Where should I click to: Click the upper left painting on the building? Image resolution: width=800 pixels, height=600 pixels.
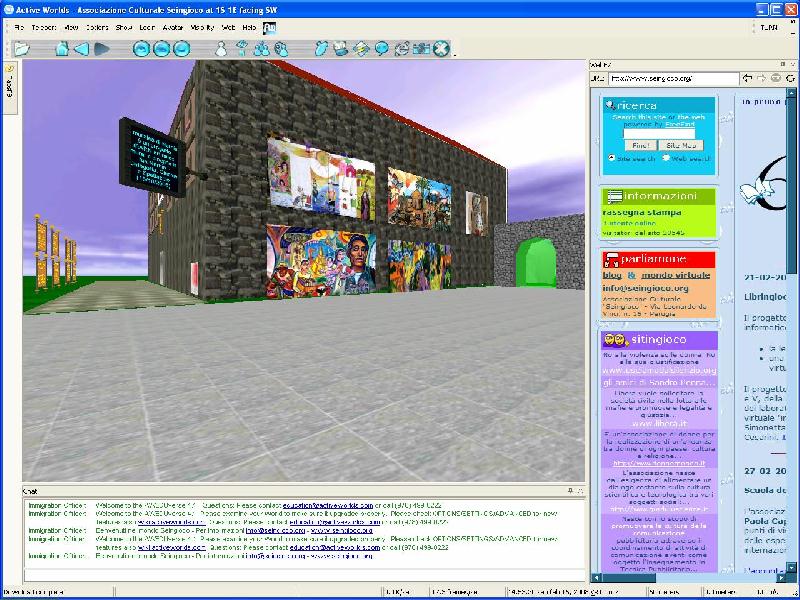click(x=321, y=179)
